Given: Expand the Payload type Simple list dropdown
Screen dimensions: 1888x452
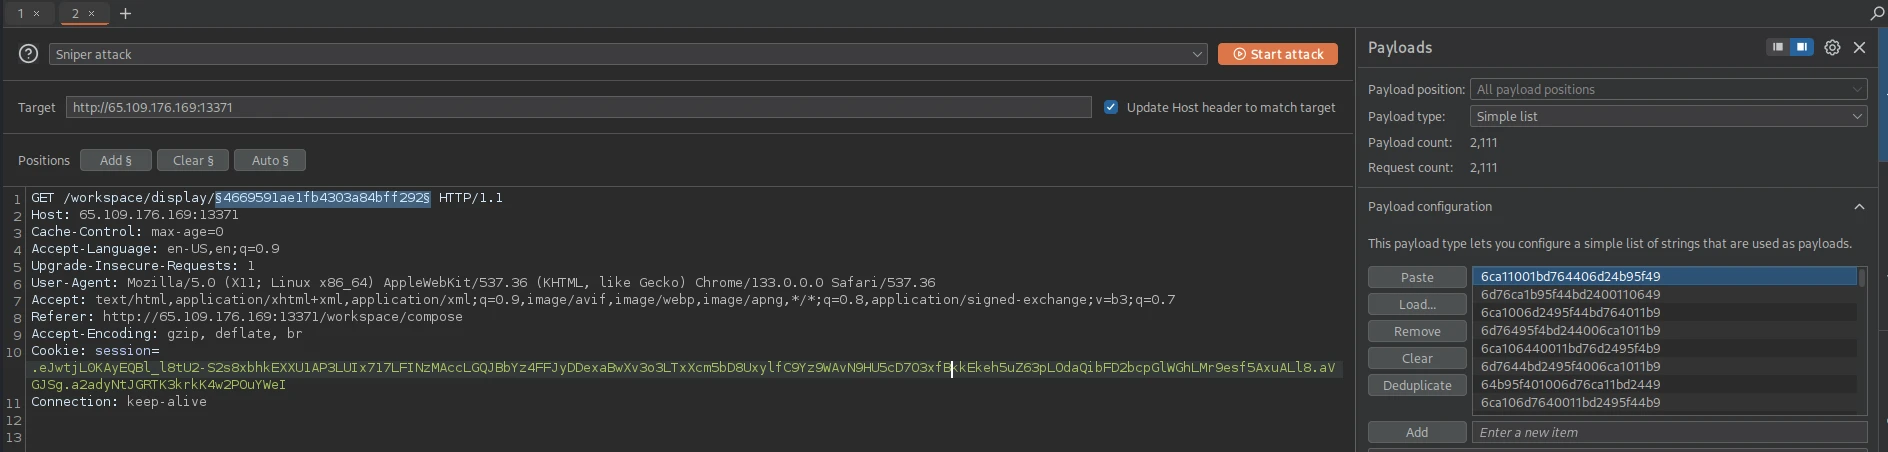Looking at the screenshot, I should 1668,116.
